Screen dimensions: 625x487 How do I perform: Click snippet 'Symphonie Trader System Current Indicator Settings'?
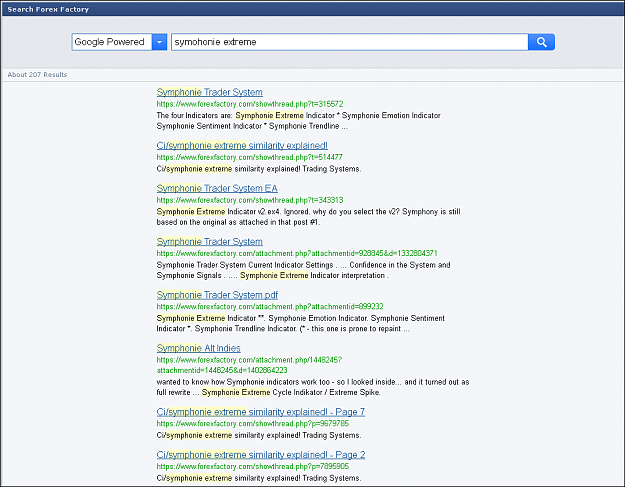(x=303, y=270)
